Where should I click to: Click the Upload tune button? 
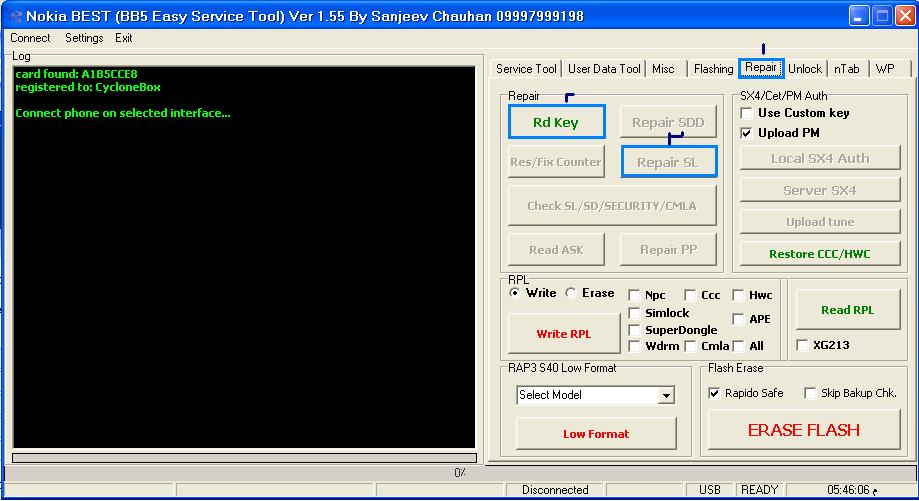click(820, 222)
